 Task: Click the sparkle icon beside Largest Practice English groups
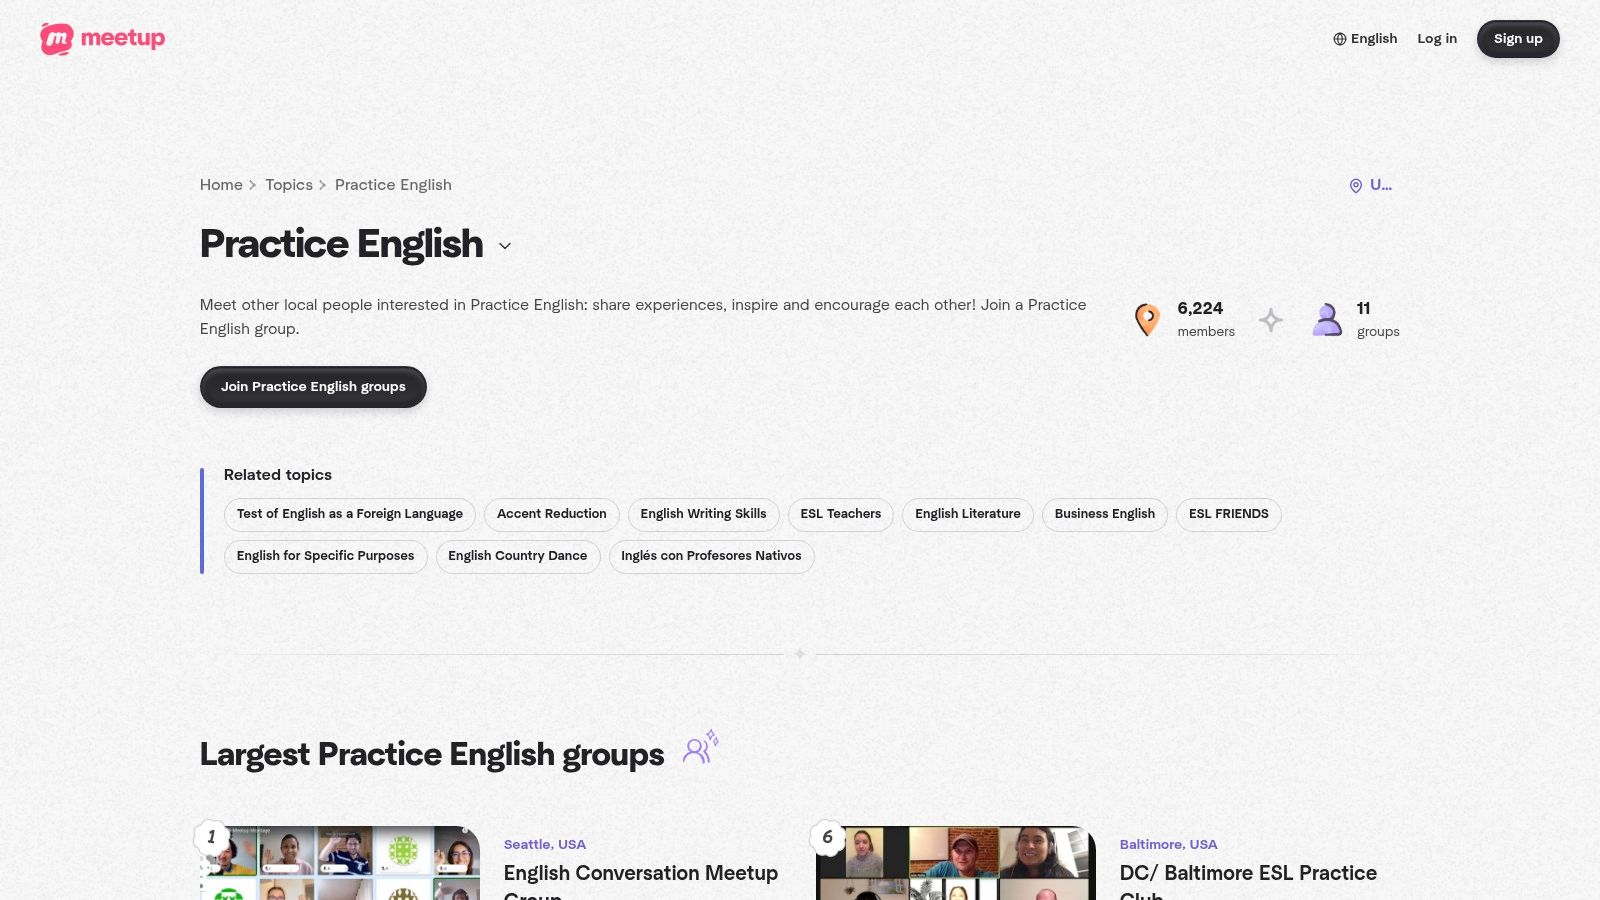click(x=699, y=747)
